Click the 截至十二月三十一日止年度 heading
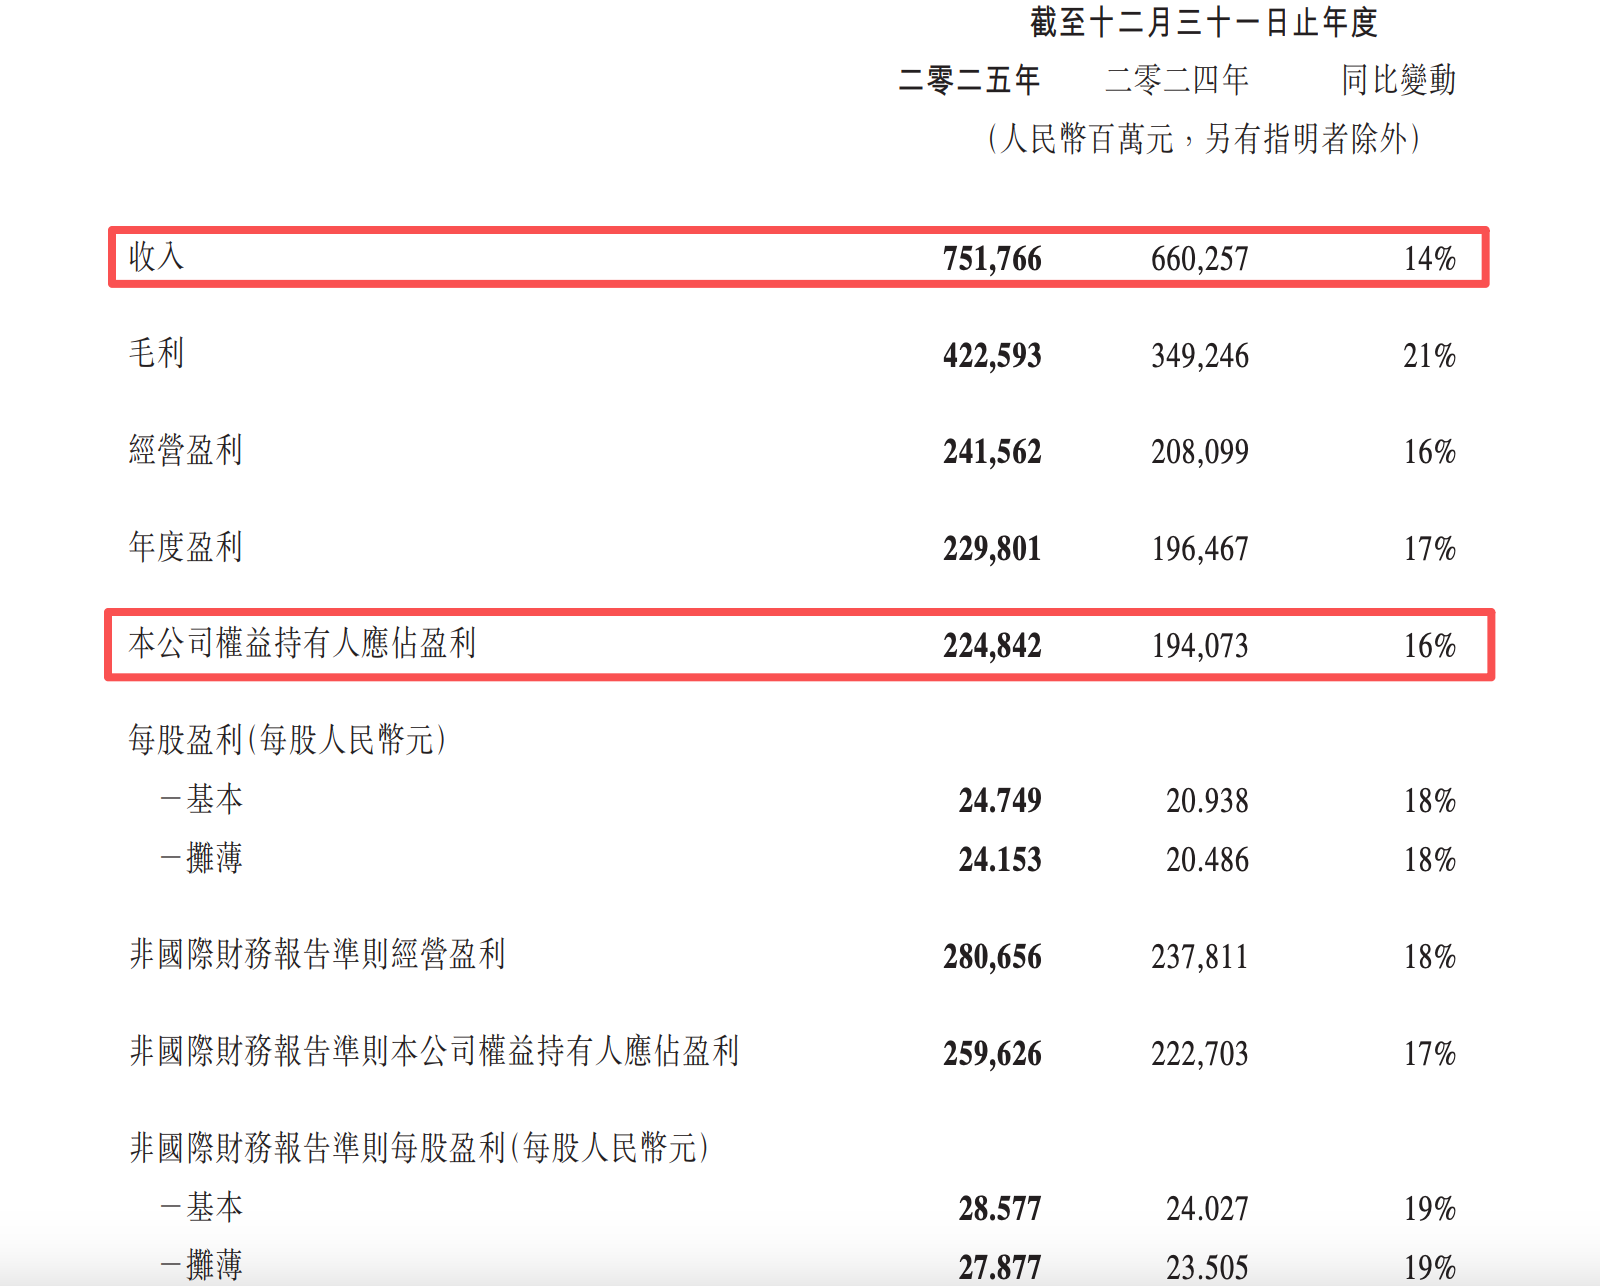1600x1286 pixels. coord(1204,22)
